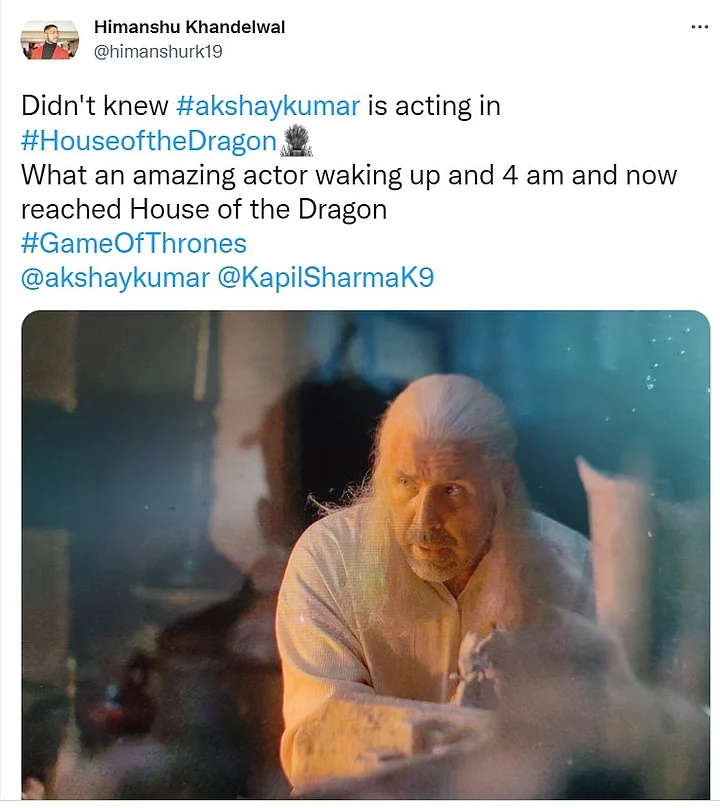Click the "reached House of the Dragon" line

pos(203,209)
